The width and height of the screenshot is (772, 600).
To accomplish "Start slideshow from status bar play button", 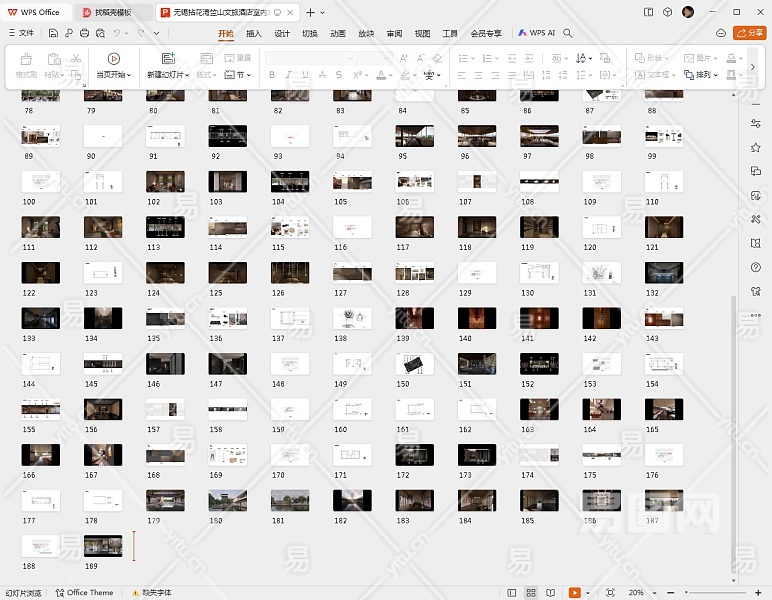I will (x=575, y=592).
